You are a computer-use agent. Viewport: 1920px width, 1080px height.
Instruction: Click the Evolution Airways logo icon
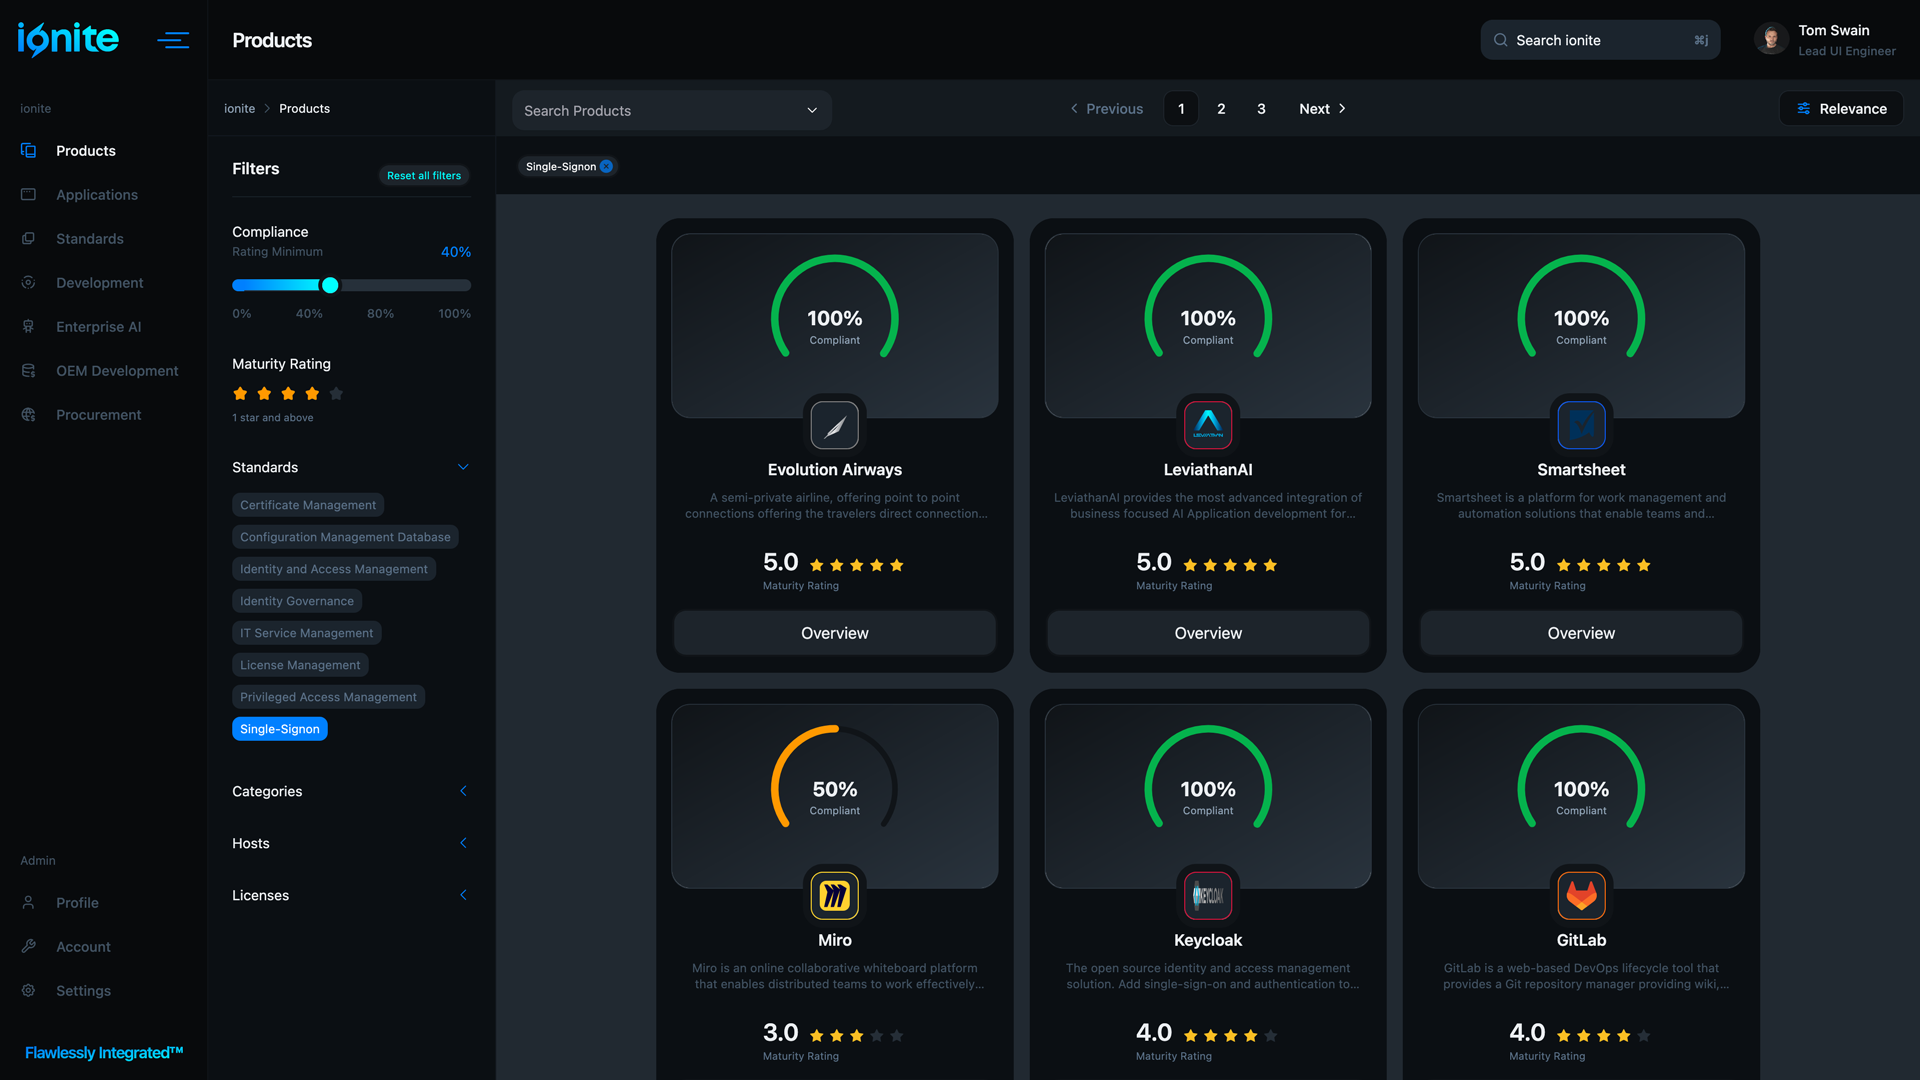835,426
